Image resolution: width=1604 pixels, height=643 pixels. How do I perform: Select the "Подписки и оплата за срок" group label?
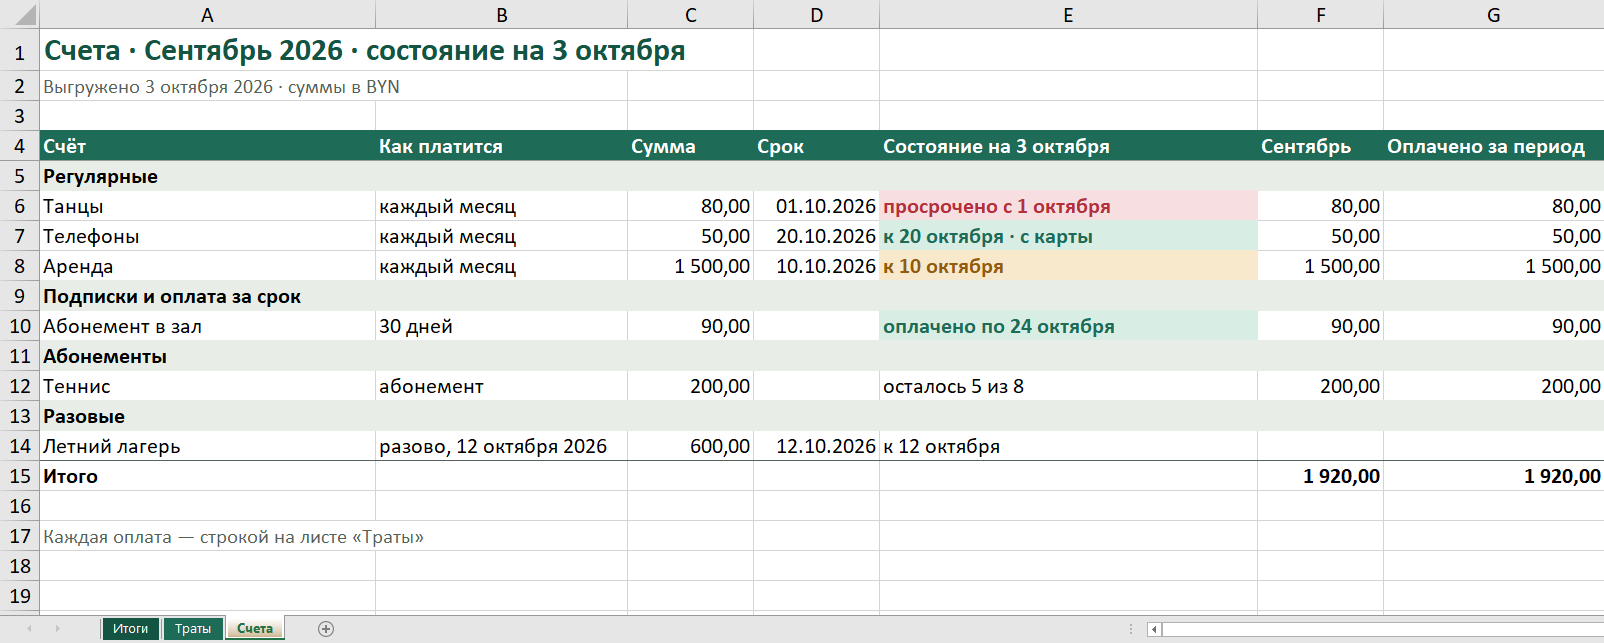pyautogui.click(x=207, y=296)
